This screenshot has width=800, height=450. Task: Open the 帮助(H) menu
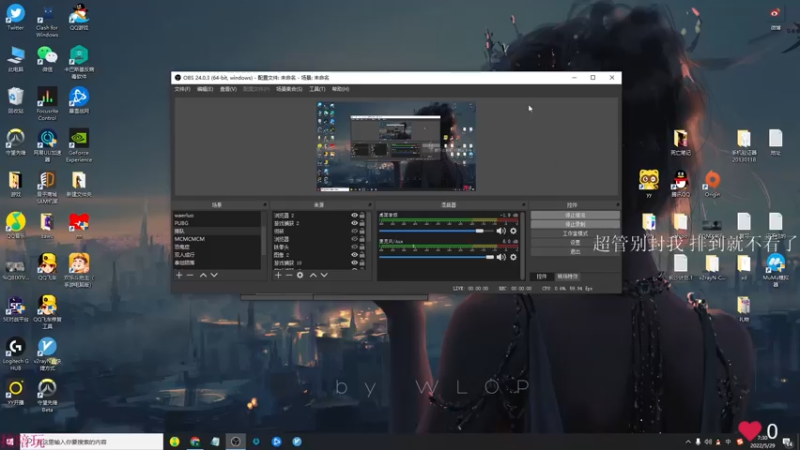coord(340,89)
